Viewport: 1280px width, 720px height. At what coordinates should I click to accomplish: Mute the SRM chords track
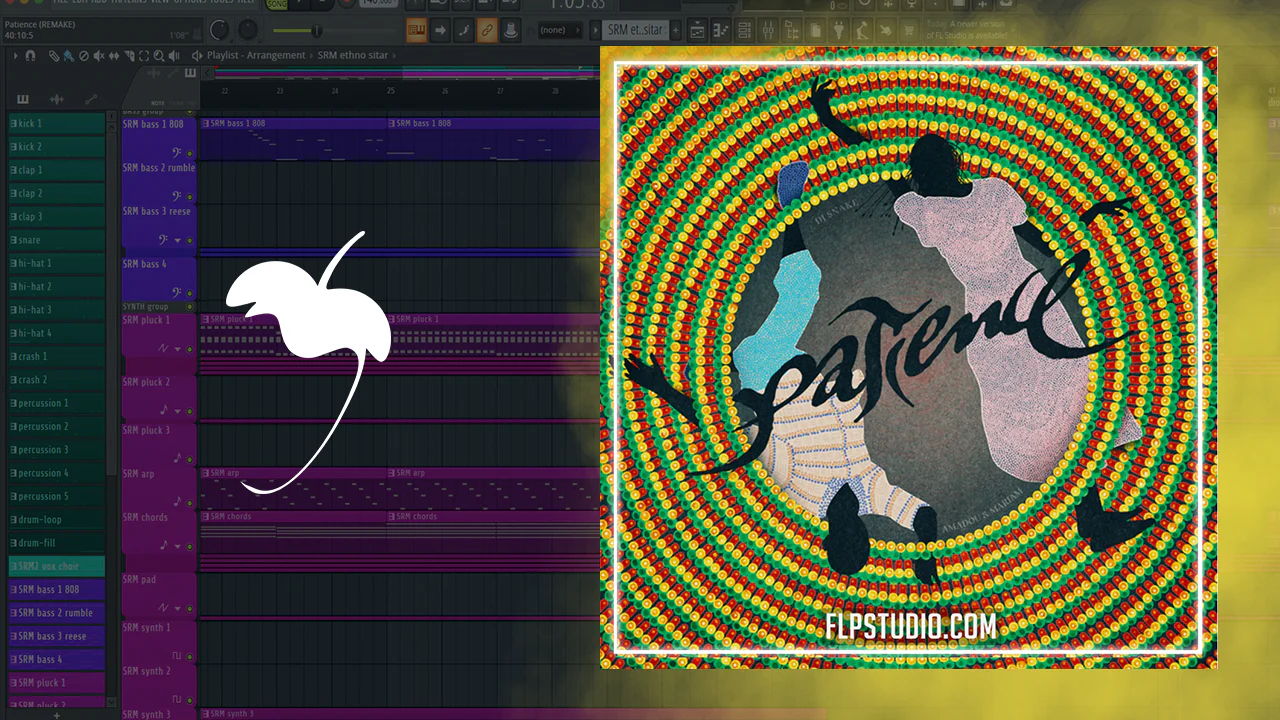[190, 546]
